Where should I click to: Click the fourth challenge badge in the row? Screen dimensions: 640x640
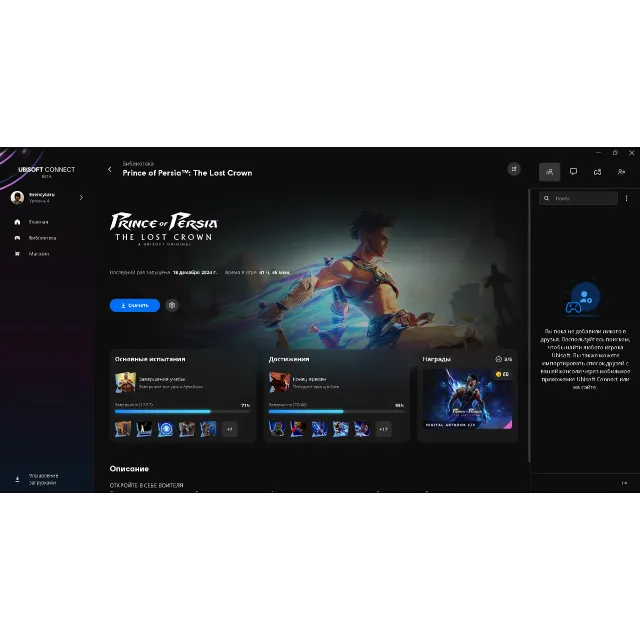tap(187, 429)
